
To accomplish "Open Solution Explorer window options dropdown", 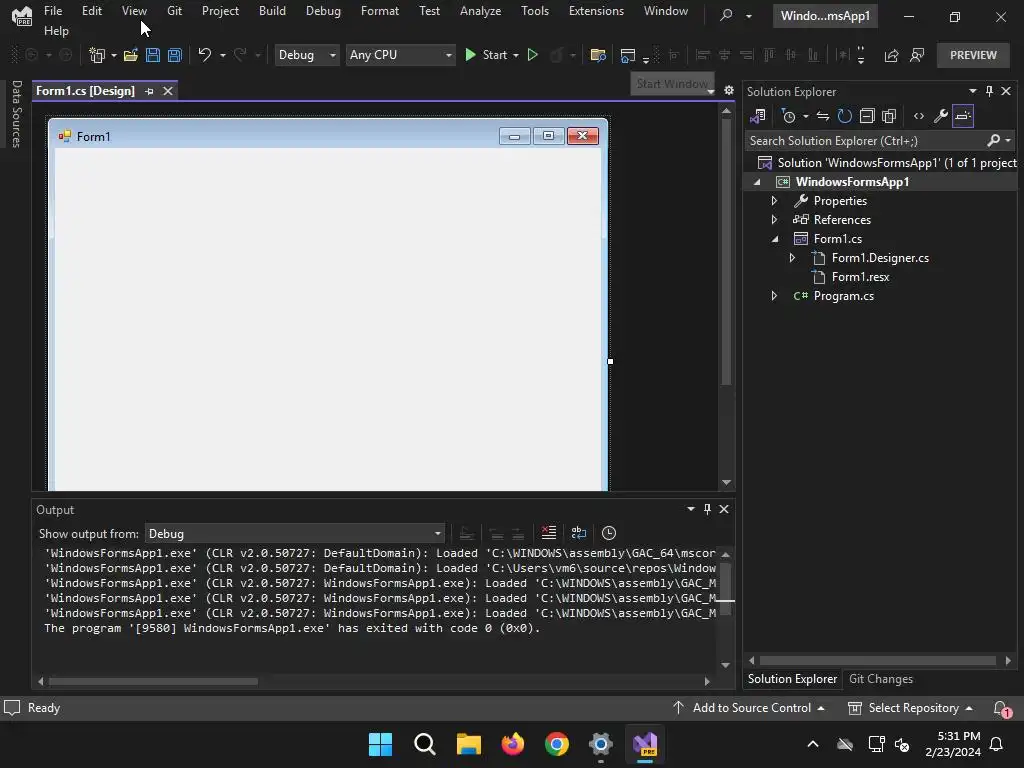I will (x=973, y=91).
